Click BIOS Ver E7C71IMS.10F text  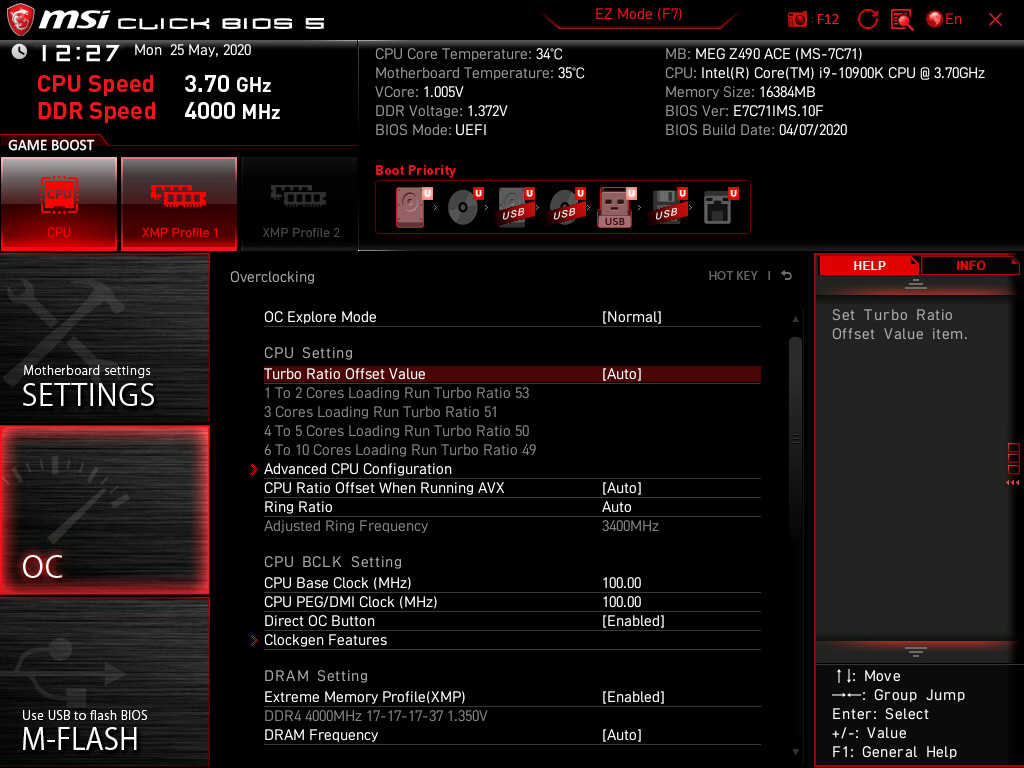[744, 111]
